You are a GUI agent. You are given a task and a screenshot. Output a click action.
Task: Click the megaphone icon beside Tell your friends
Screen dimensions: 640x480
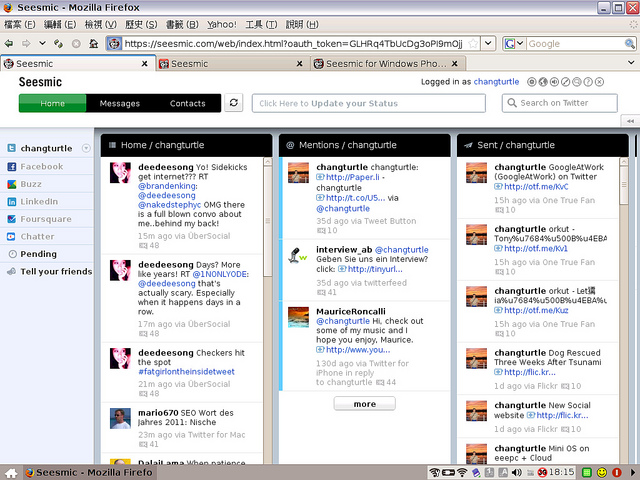click(x=12, y=271)
